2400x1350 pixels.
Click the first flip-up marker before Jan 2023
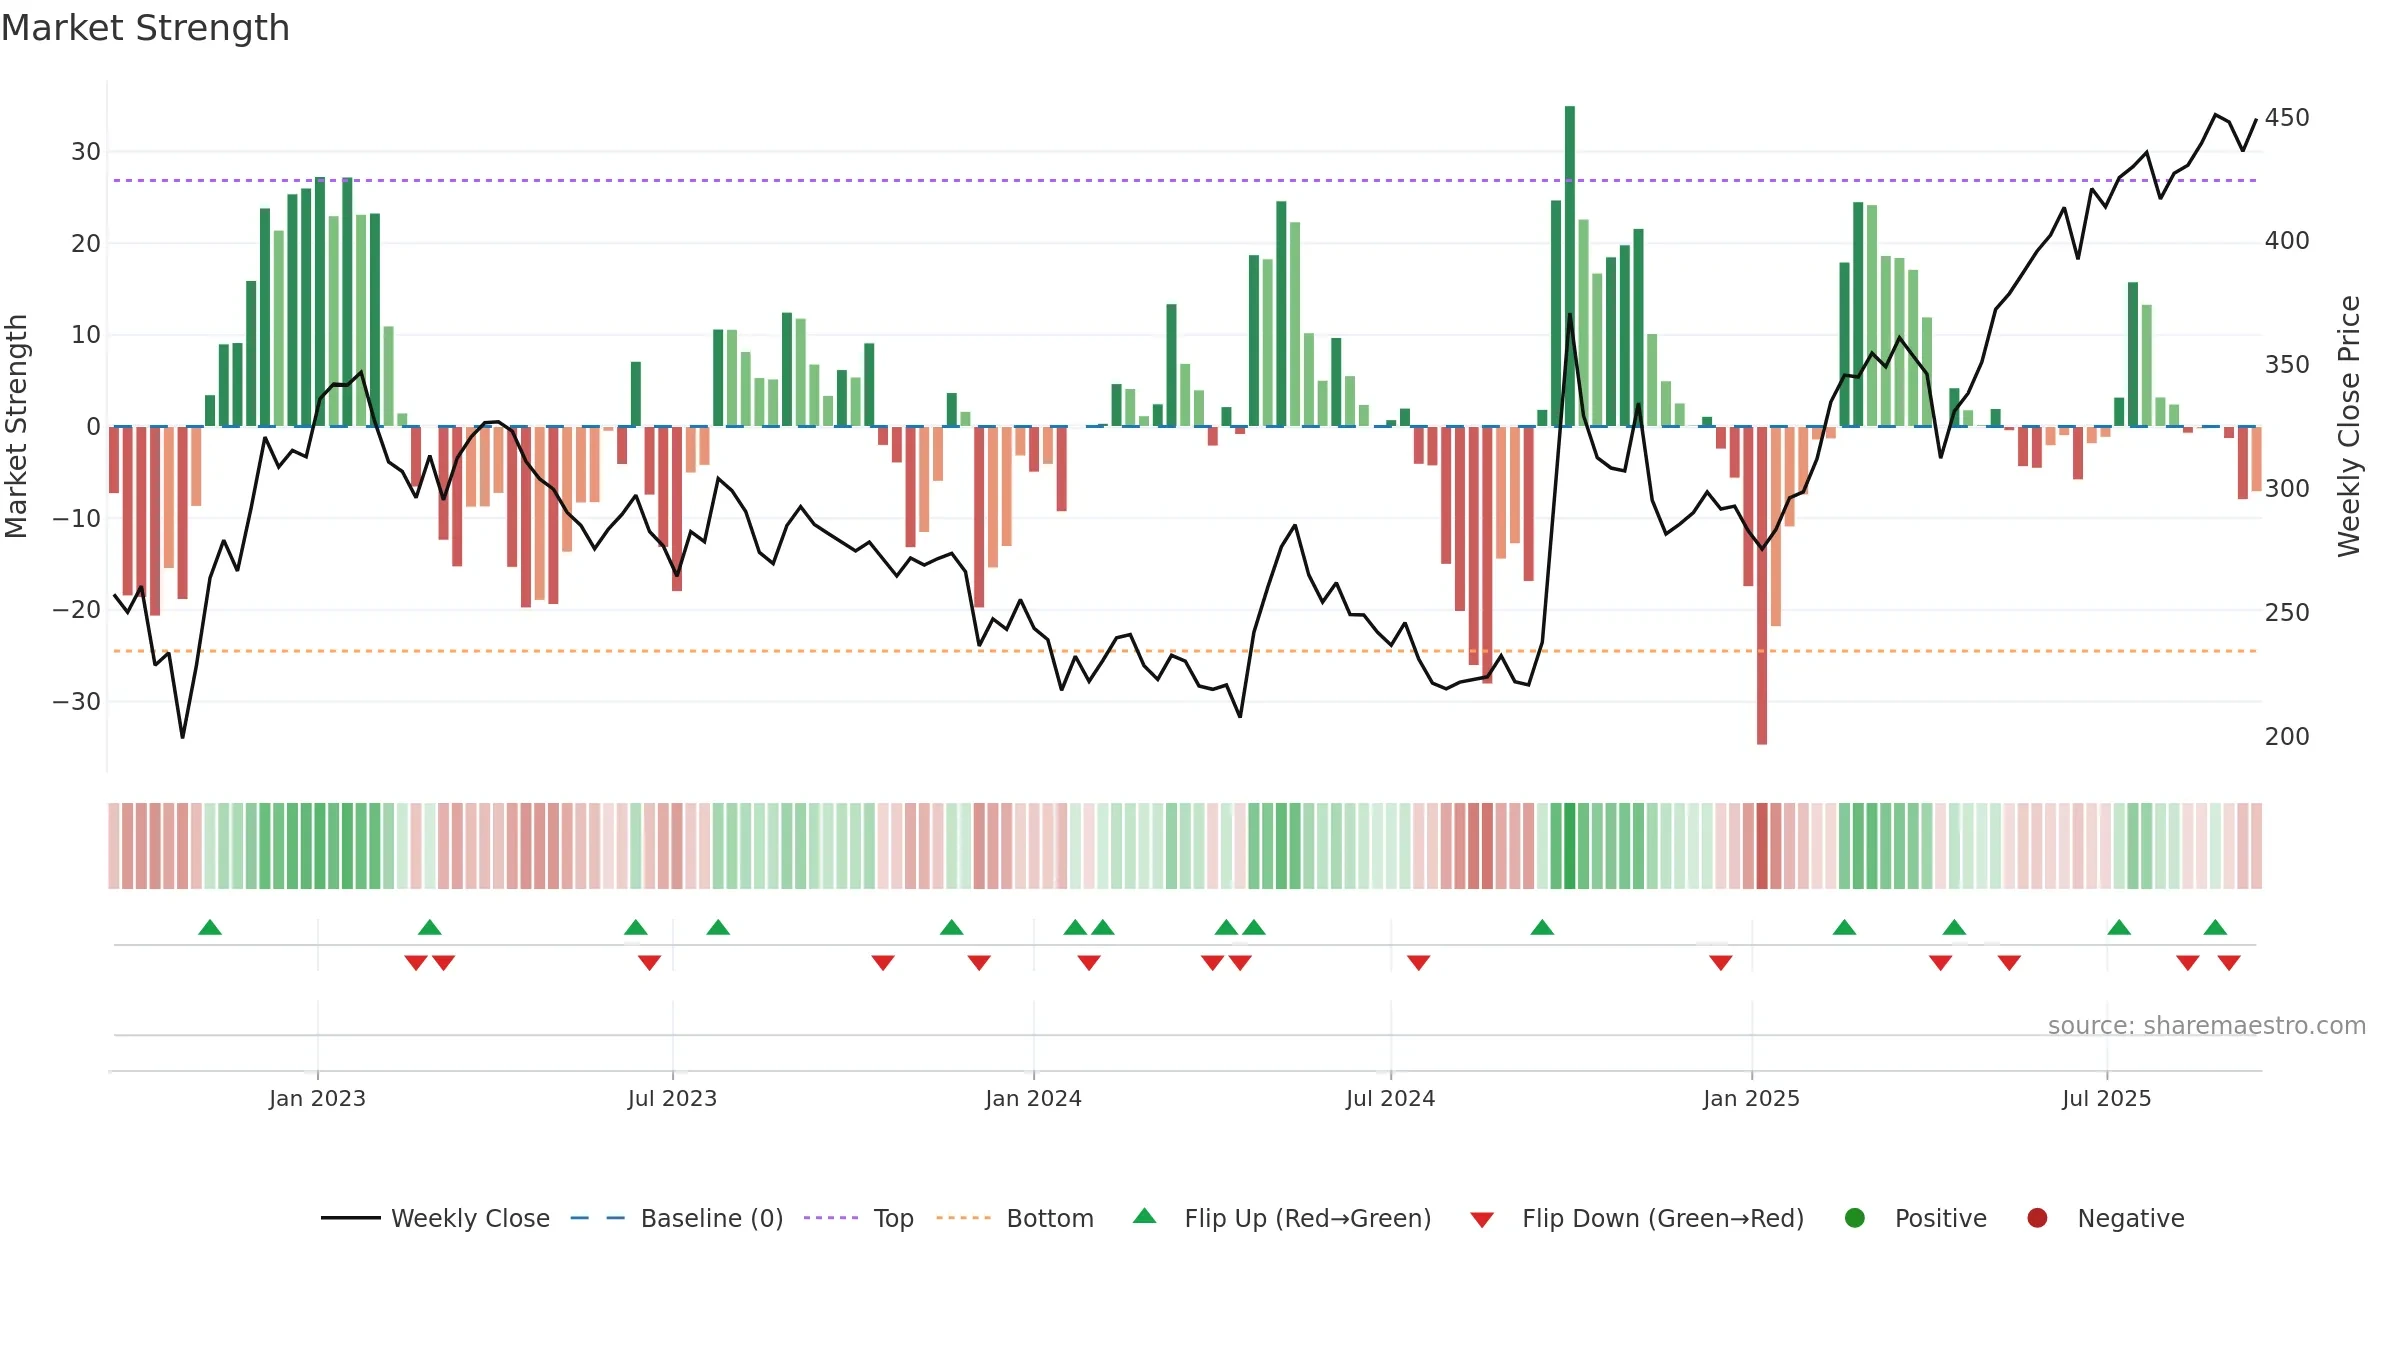pos(210,927)
